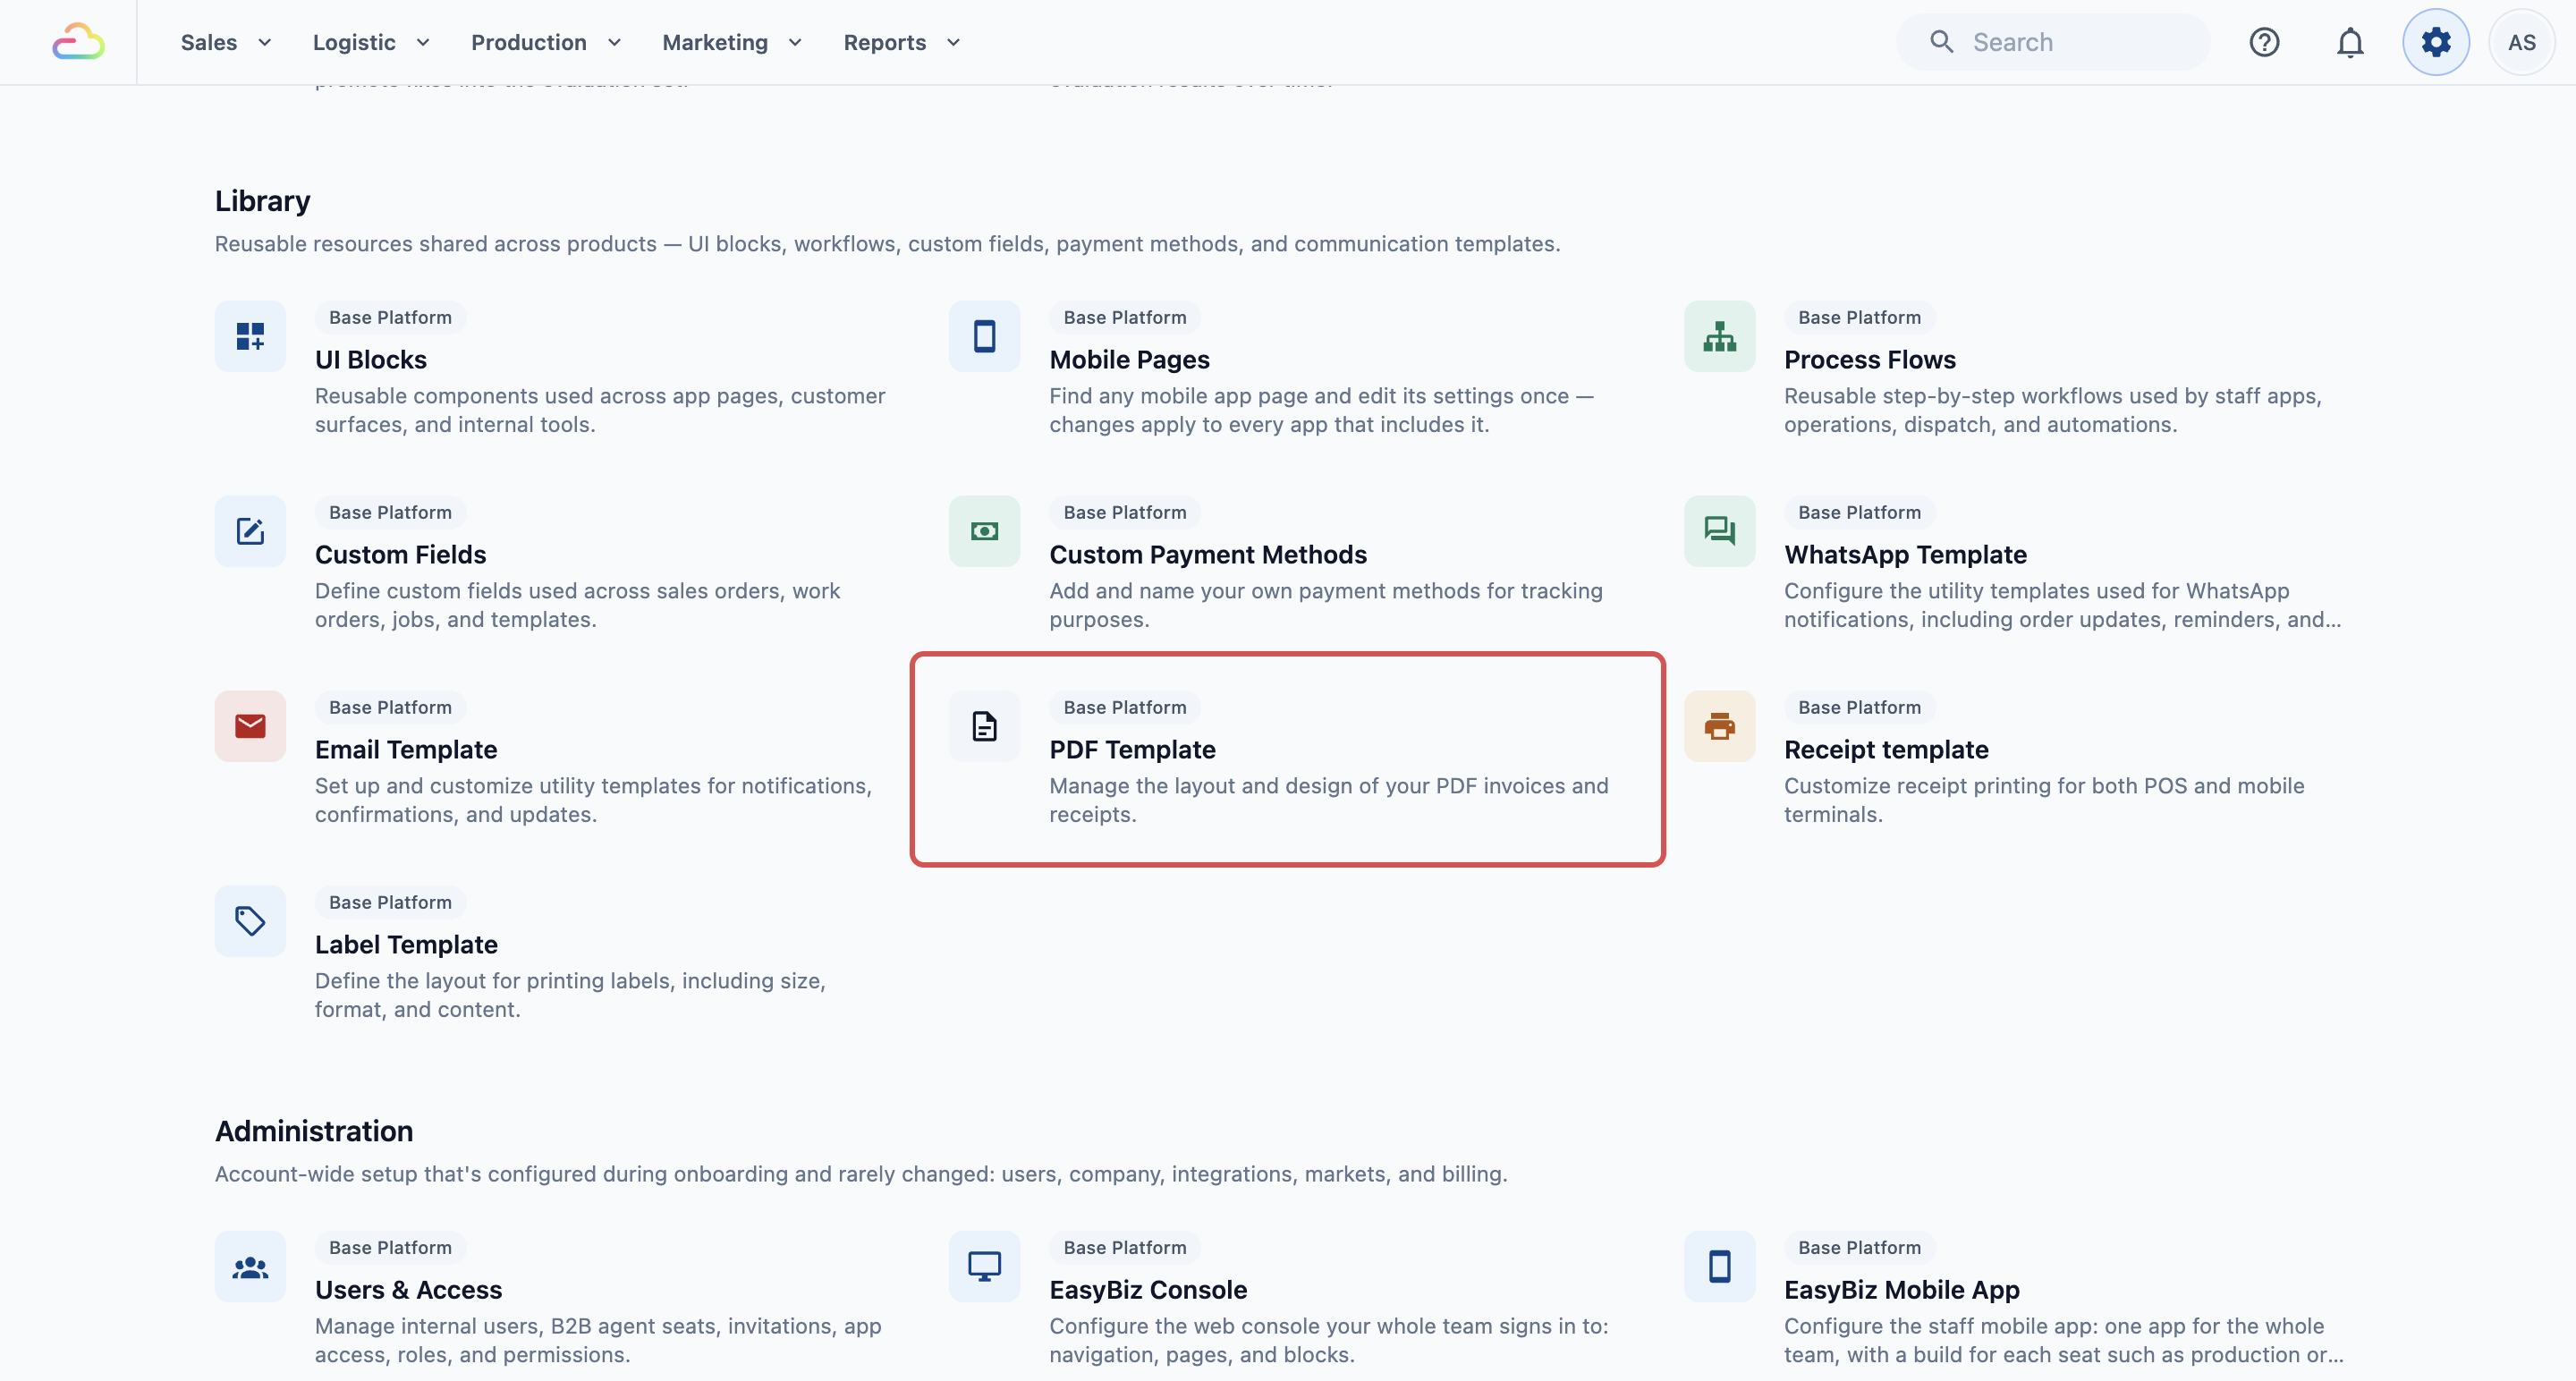Click the Email Template envelope icon
This screenshot has height=1381, width=2576.
(250, 726)
